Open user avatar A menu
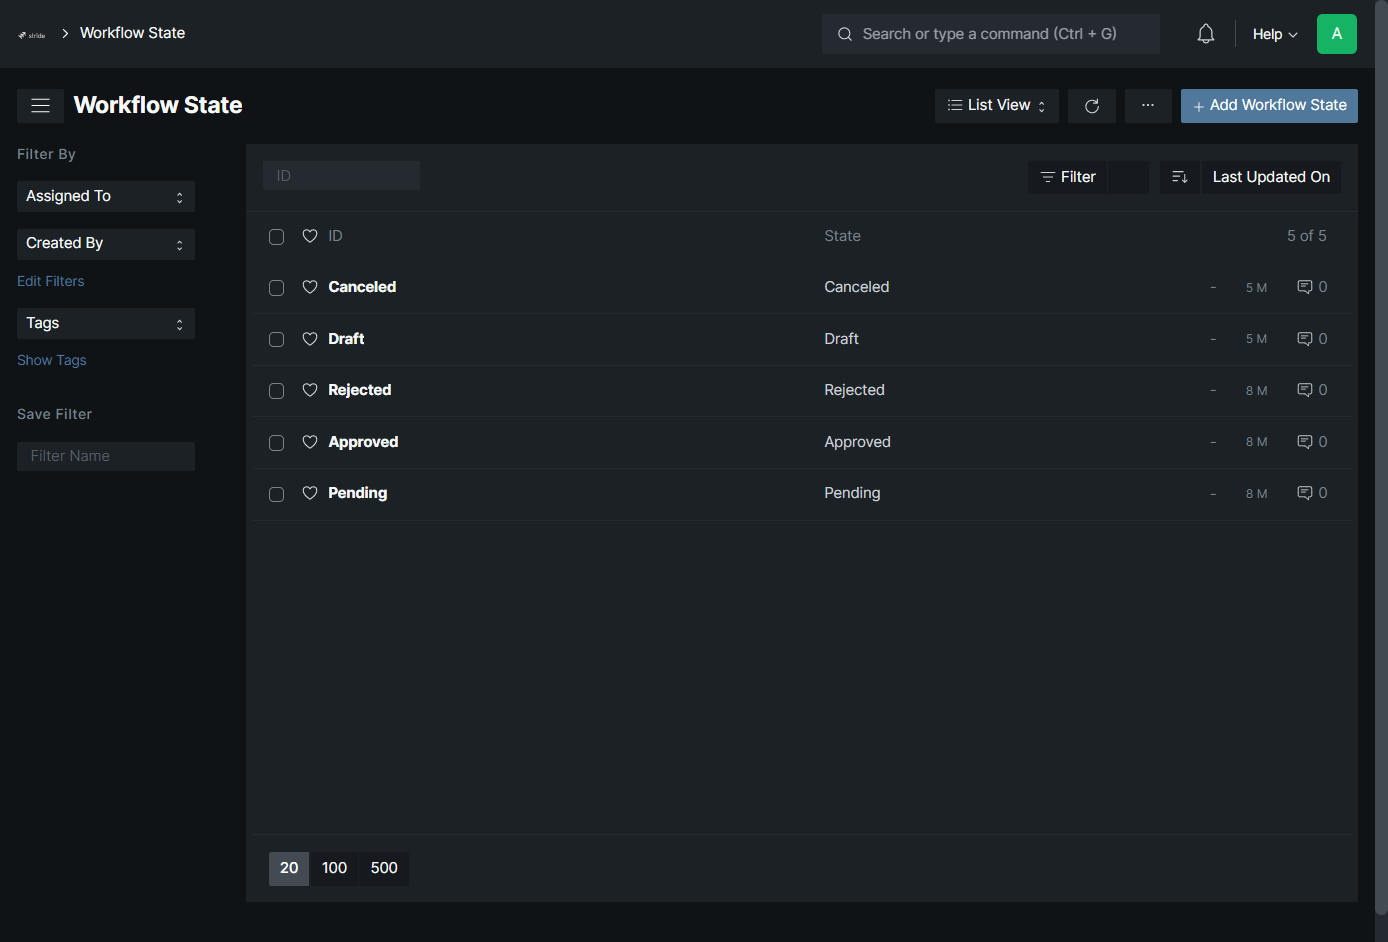Viewport: 1388px width, 942px height. tap(1337, 34)
